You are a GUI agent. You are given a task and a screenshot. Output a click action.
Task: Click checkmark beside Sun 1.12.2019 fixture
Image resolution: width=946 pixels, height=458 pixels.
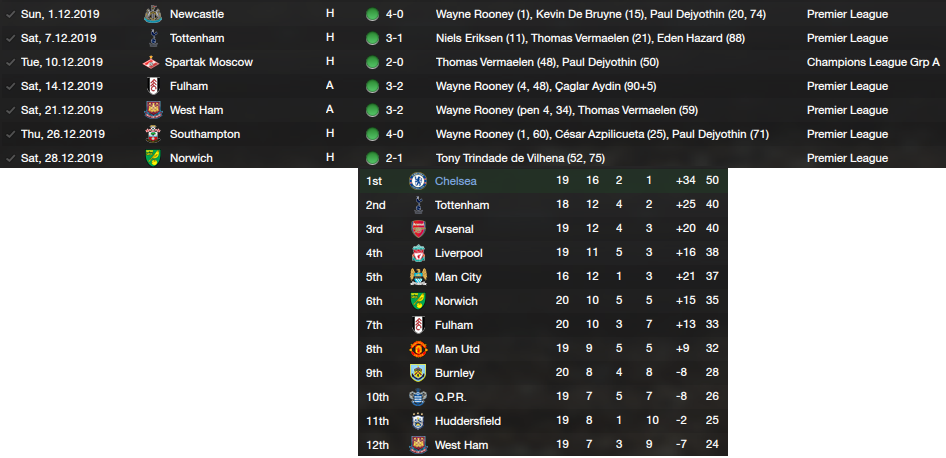tap(10, 14)
